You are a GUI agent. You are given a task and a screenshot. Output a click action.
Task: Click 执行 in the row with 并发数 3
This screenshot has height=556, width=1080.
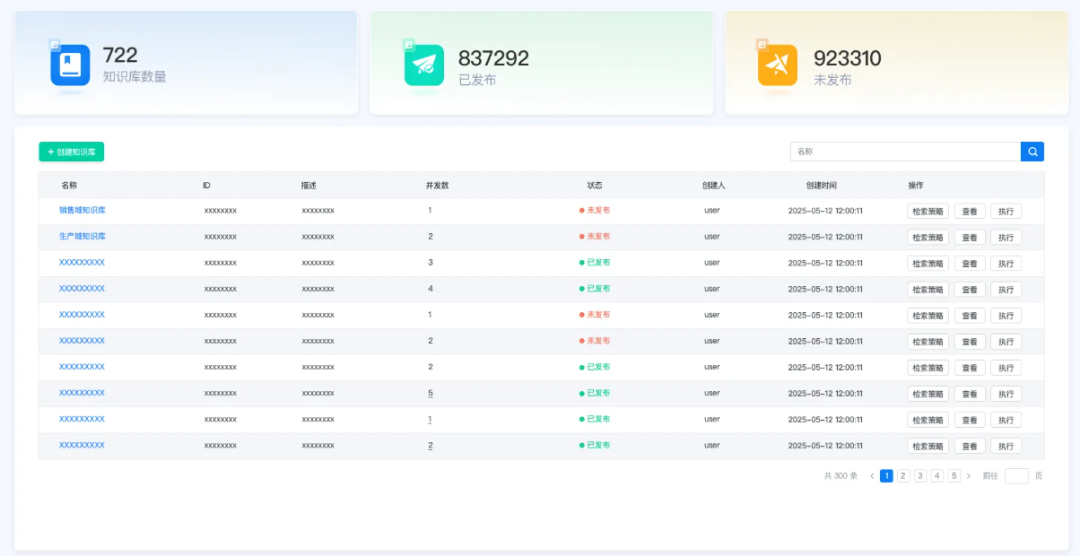point(1006,264)
